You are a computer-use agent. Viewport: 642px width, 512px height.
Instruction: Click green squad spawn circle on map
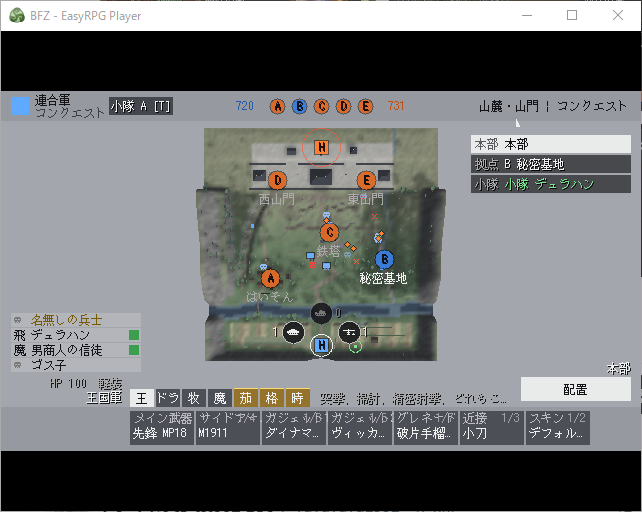tap(355, 347)
